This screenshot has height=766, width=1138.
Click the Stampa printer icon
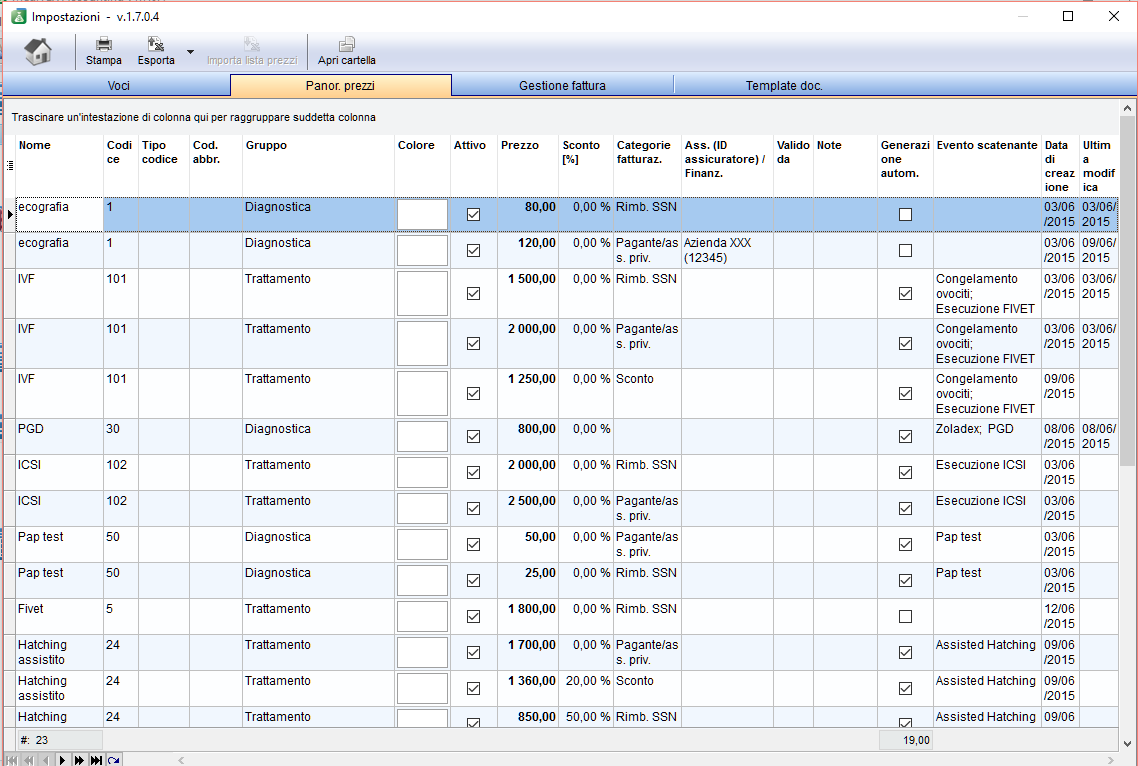(104, 44)
